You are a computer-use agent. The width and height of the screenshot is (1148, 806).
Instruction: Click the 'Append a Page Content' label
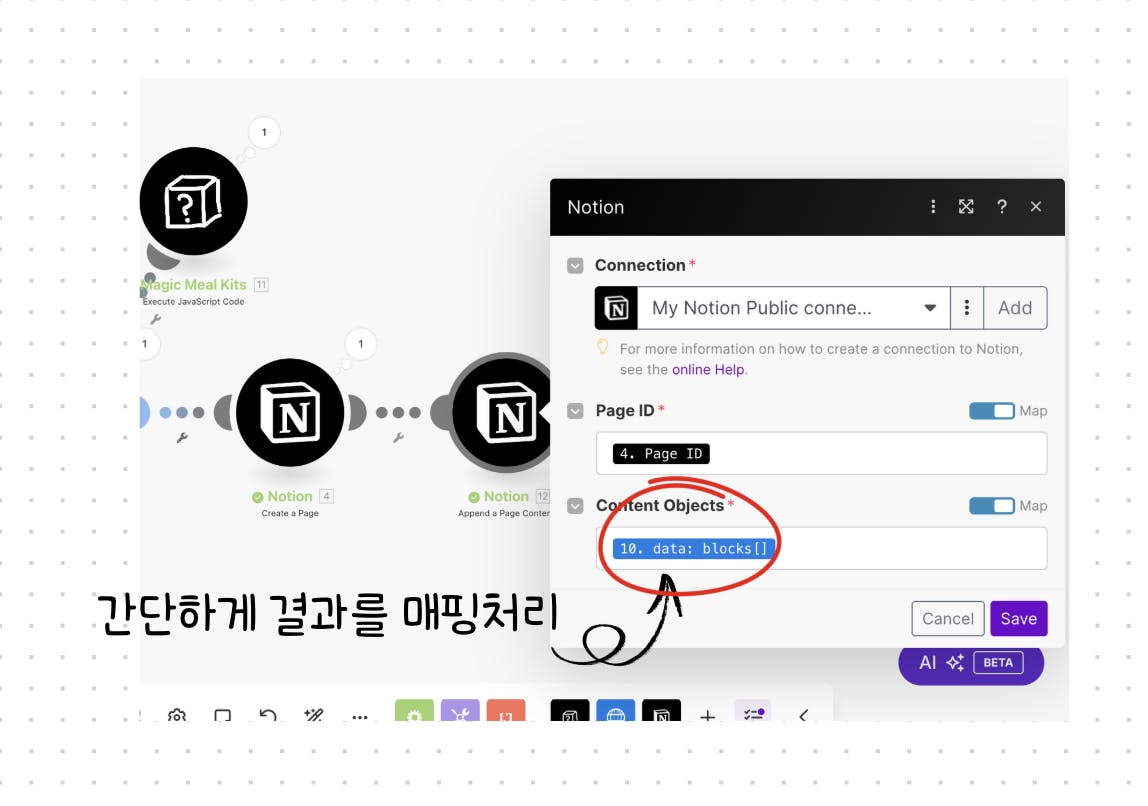[504, 513]
